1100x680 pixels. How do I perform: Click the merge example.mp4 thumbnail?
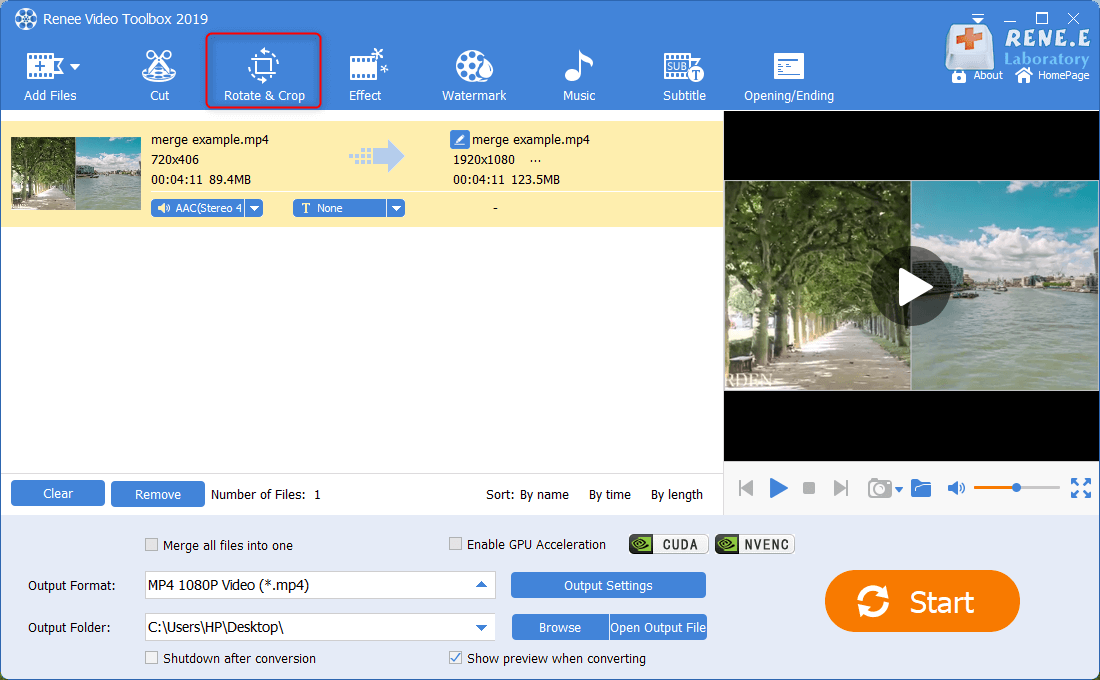click(75, 173)
